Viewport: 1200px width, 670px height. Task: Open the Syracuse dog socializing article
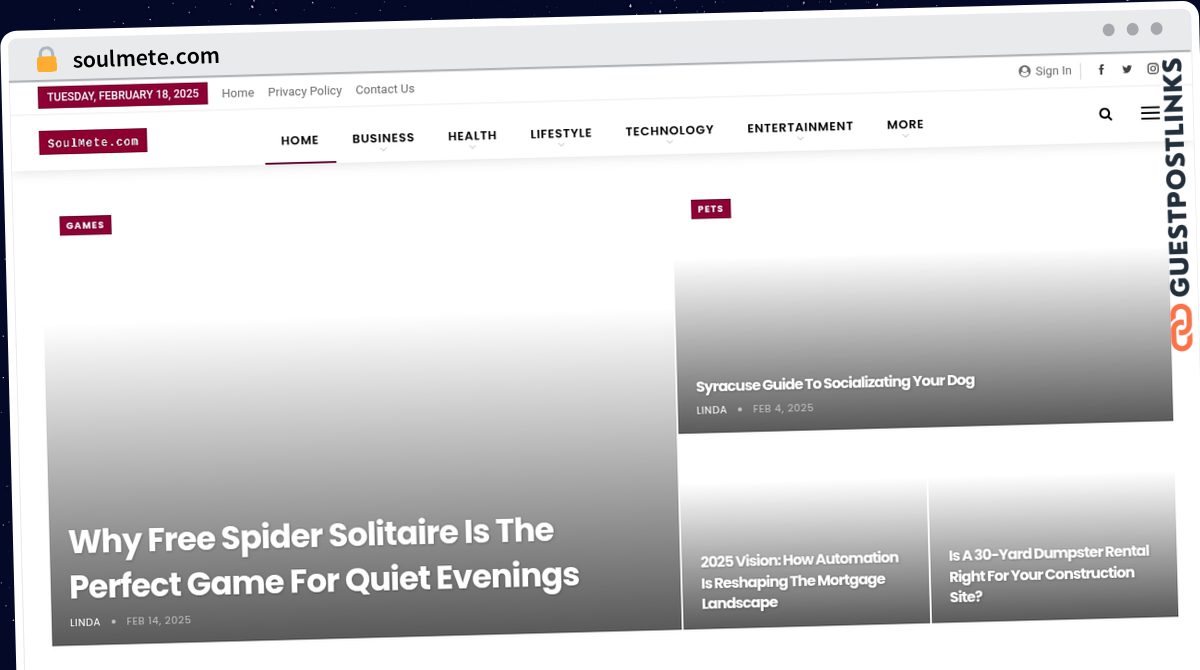tap(835, 383)
